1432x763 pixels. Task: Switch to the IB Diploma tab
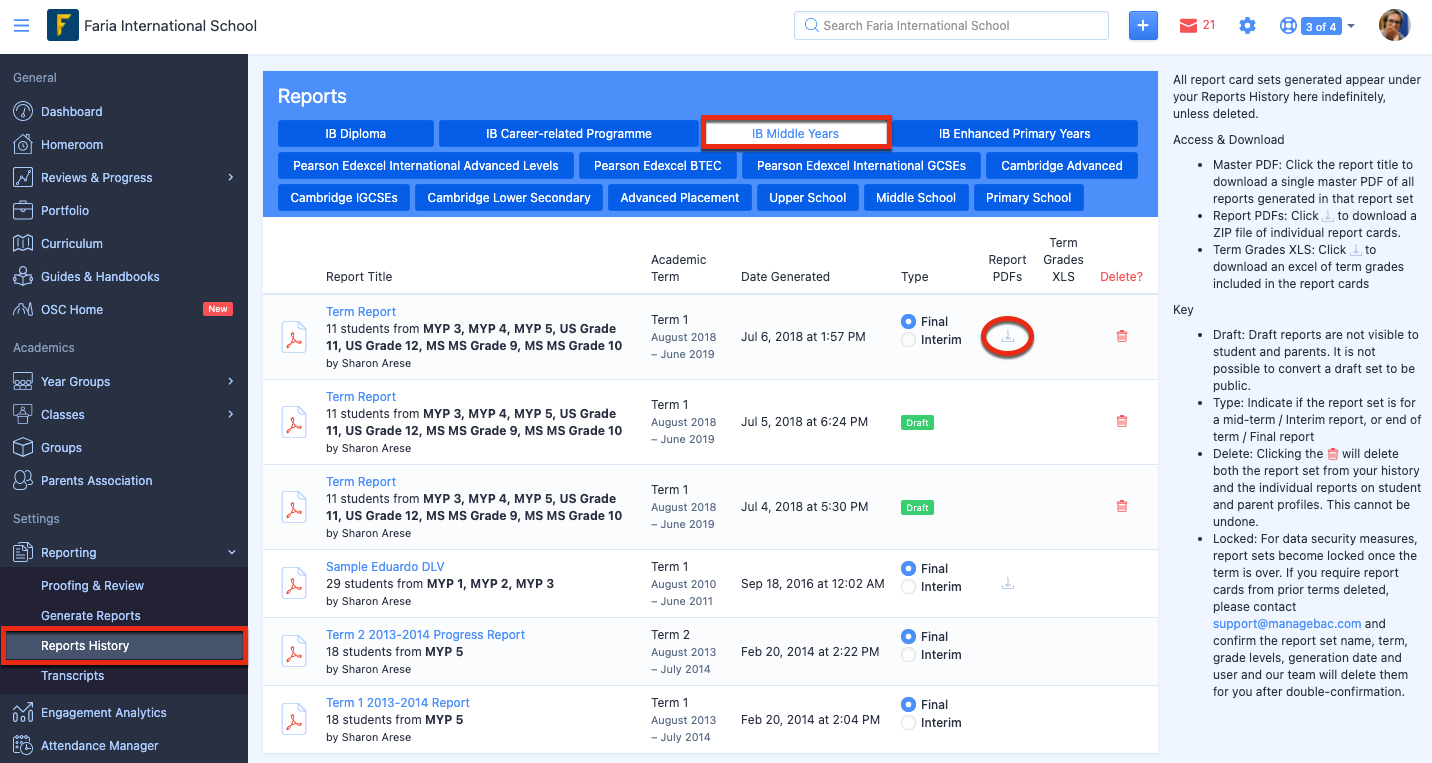[355, 133]
